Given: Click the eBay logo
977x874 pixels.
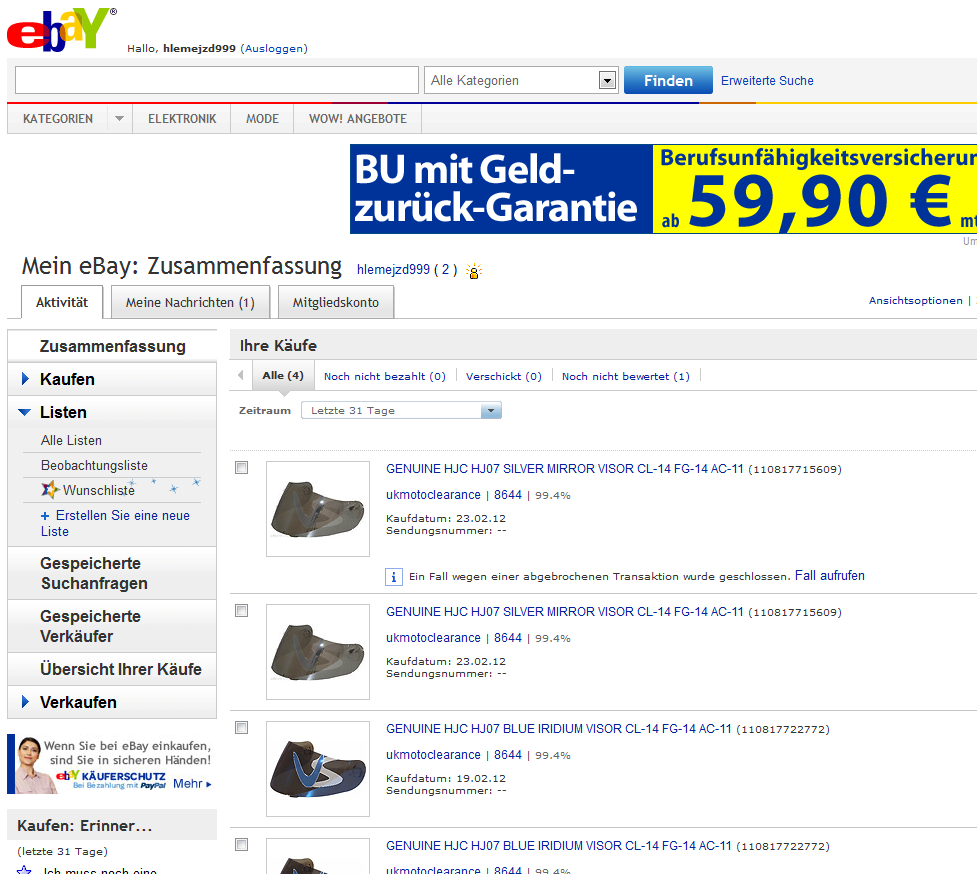Looking at the screenshot, I should [x=60, y=29].
